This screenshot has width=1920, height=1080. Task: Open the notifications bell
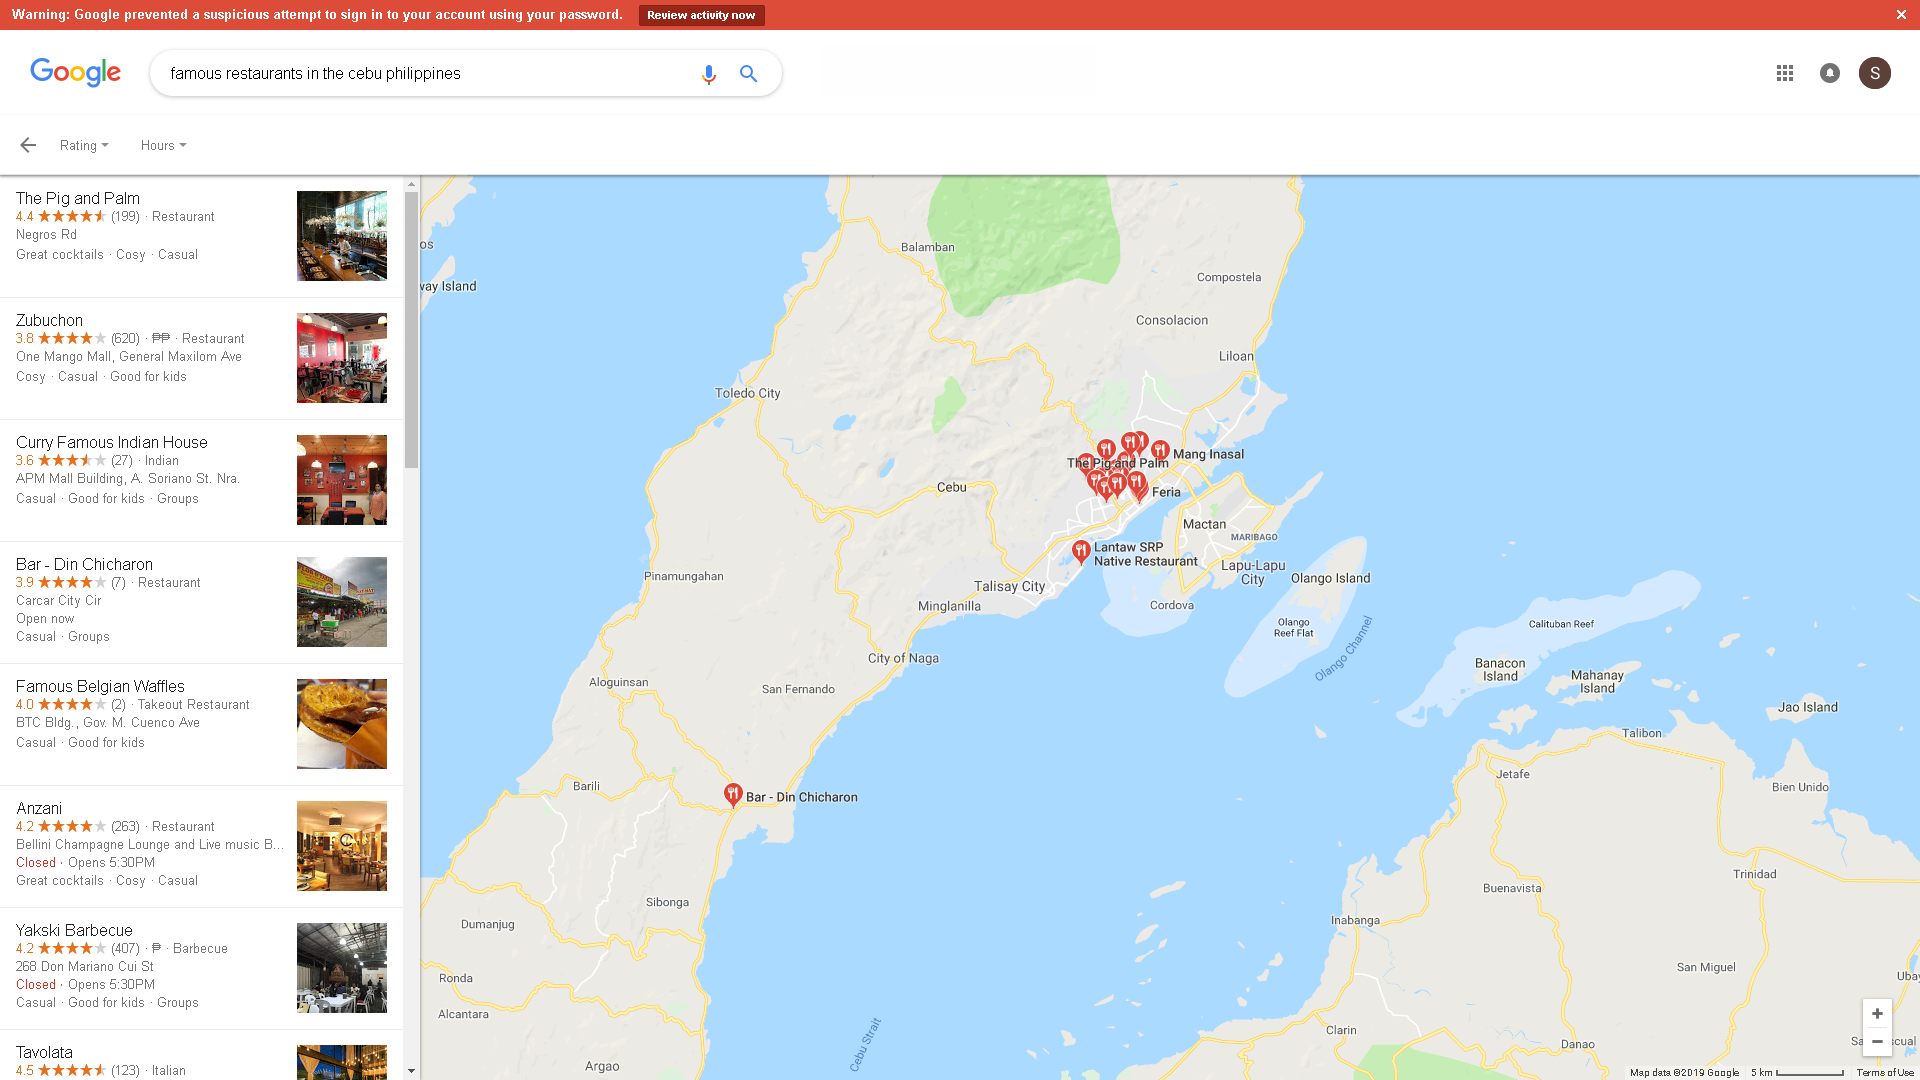pyautogui.click(x=1830, y=73)
